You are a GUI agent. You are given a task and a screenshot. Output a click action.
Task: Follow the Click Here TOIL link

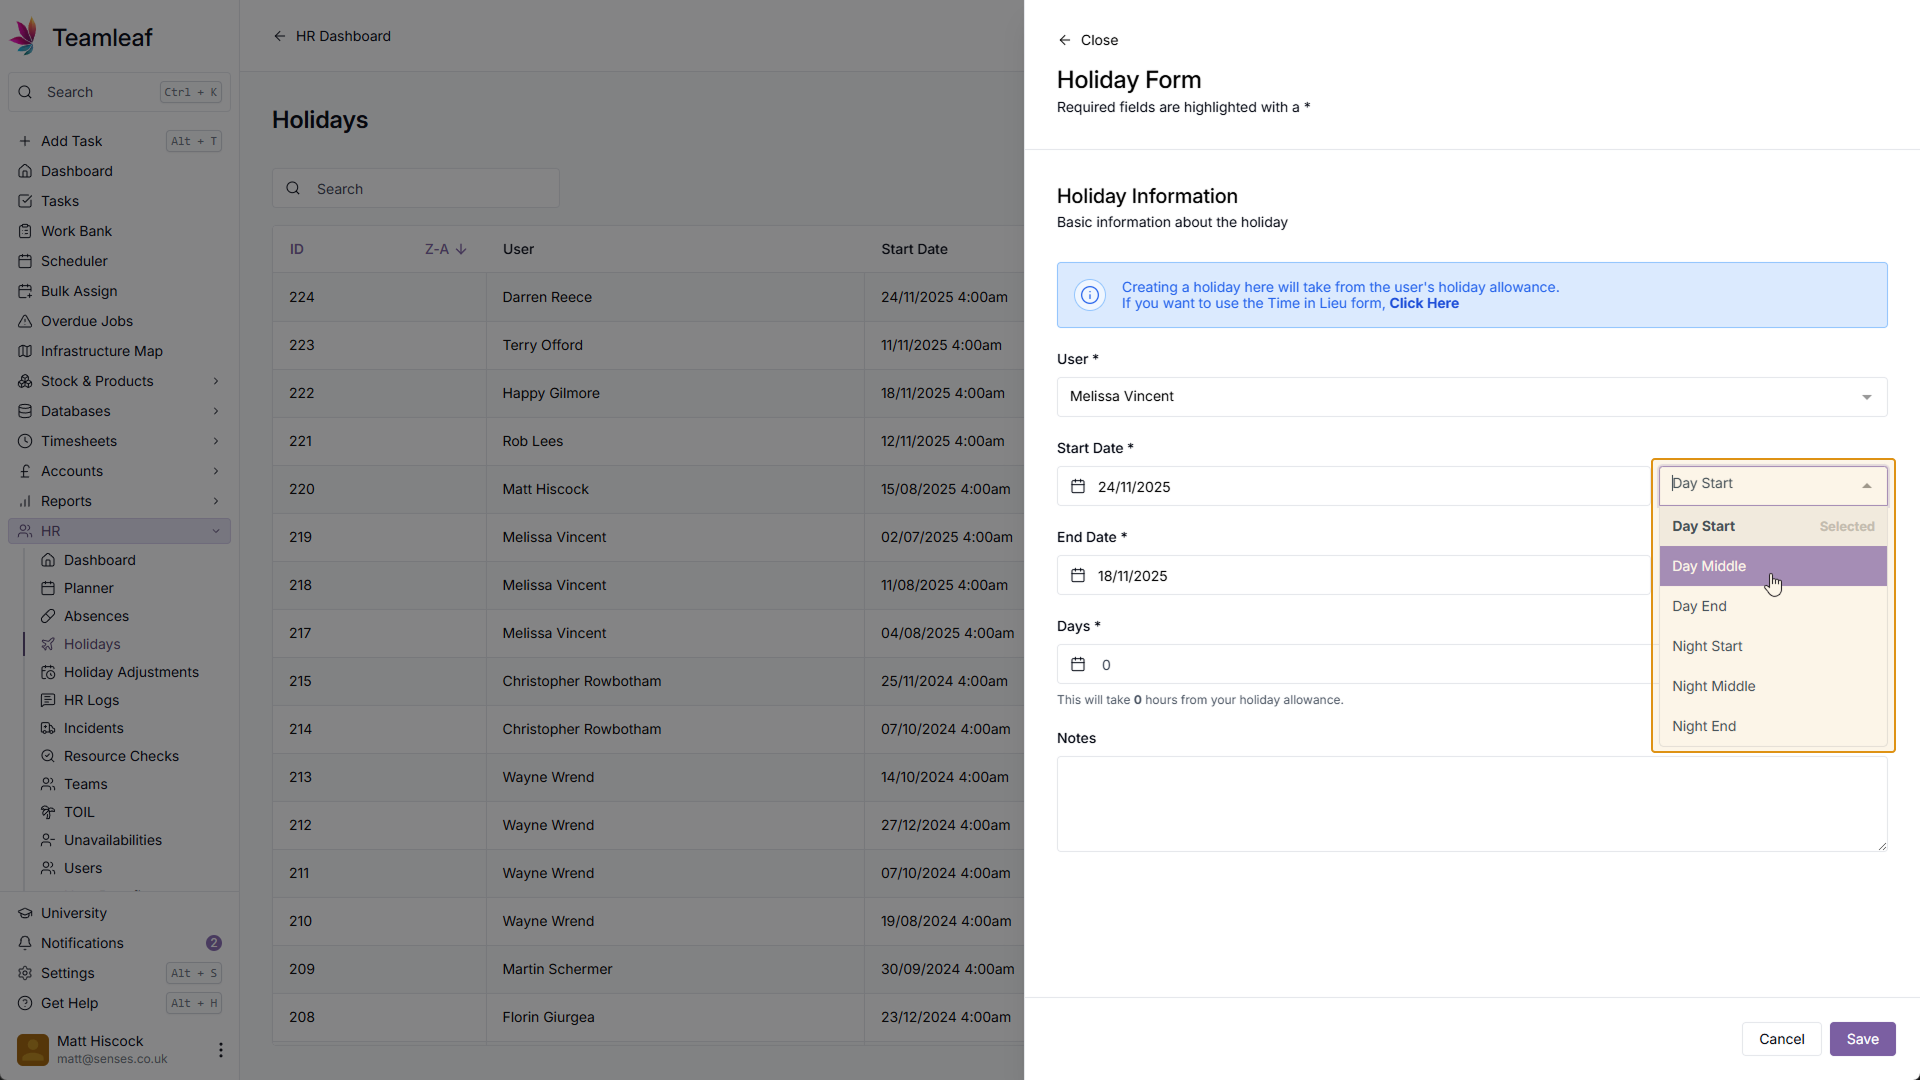1423,304
